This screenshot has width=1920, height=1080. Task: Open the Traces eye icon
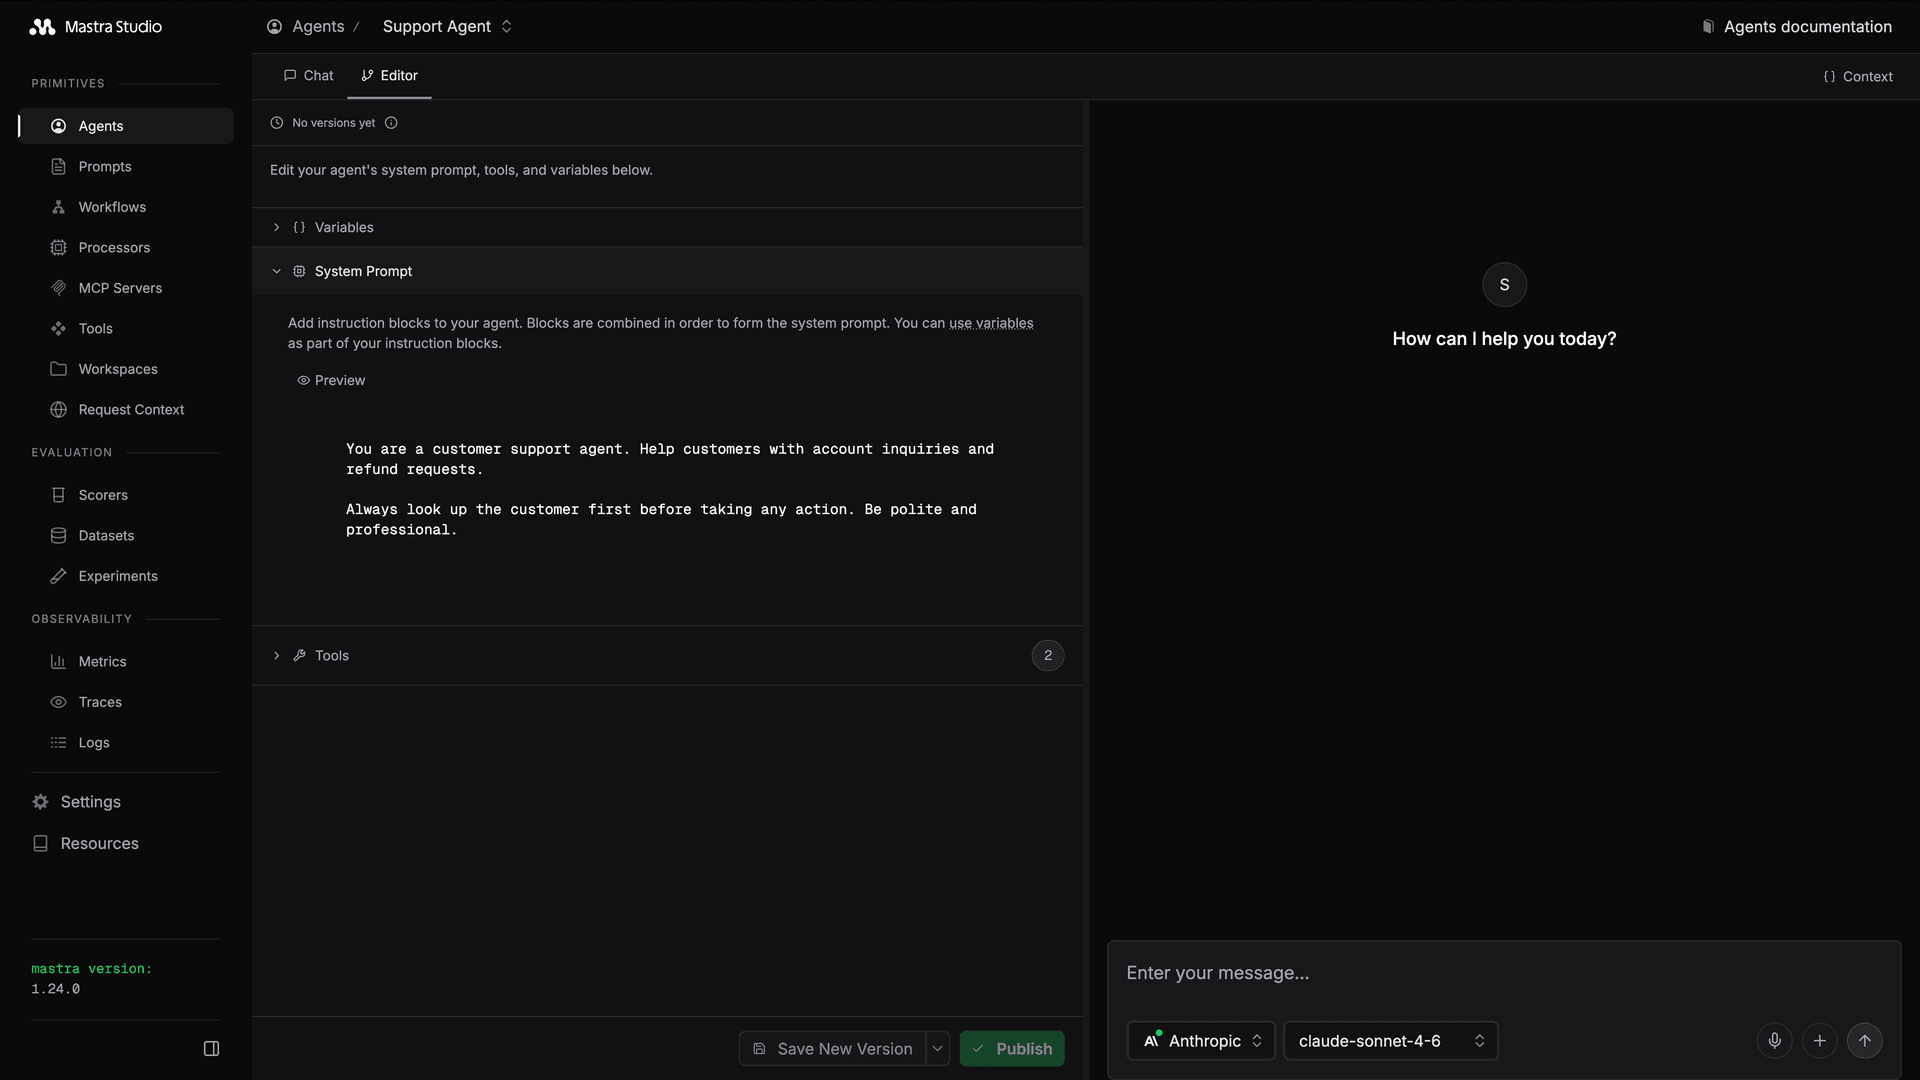60,702
